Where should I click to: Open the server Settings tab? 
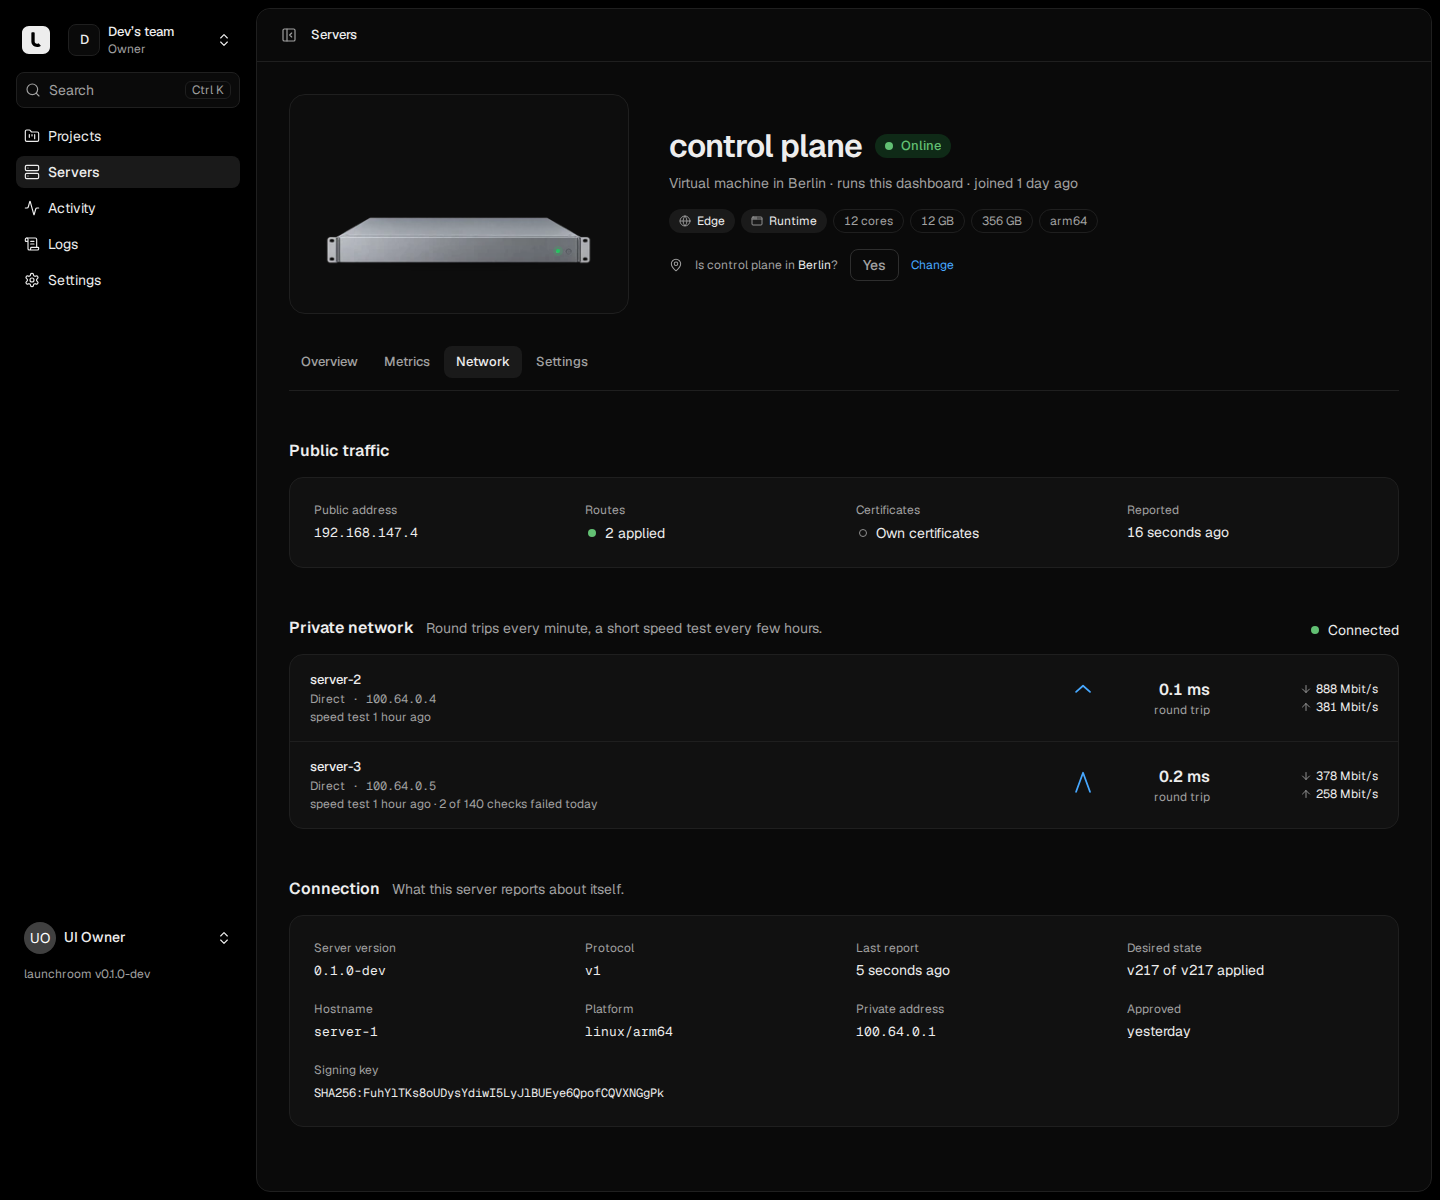tap(562, 362)
